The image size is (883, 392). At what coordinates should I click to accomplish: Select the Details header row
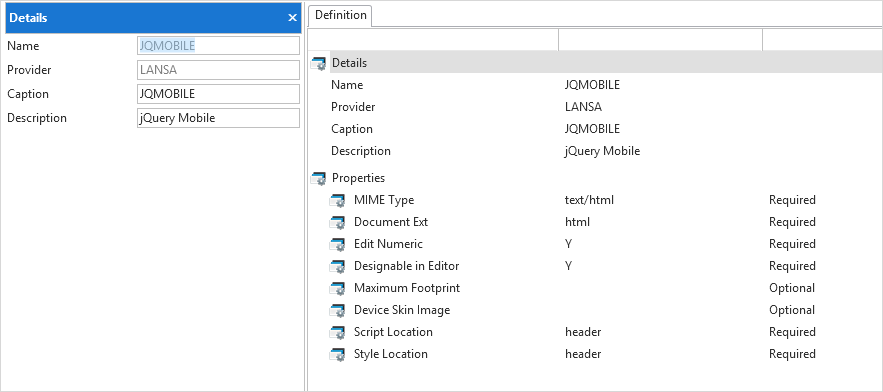pos(596,63)
